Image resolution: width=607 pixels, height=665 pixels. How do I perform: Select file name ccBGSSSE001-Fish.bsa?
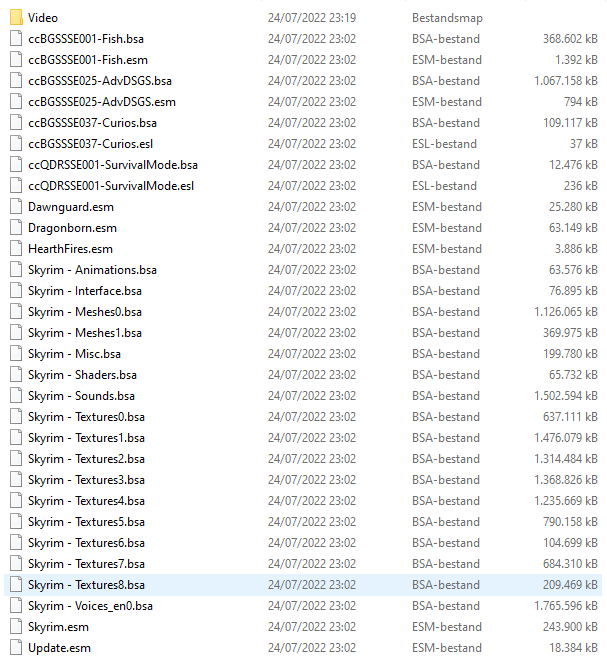(86, 39)
